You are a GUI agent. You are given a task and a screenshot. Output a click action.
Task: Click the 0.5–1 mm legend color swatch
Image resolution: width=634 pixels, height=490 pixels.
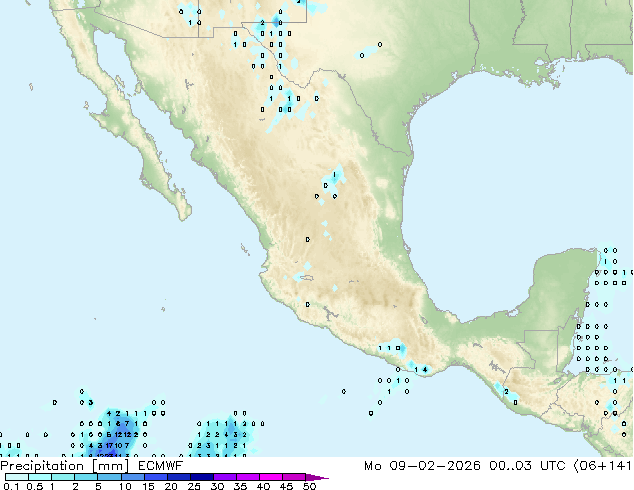click(40, 477)
